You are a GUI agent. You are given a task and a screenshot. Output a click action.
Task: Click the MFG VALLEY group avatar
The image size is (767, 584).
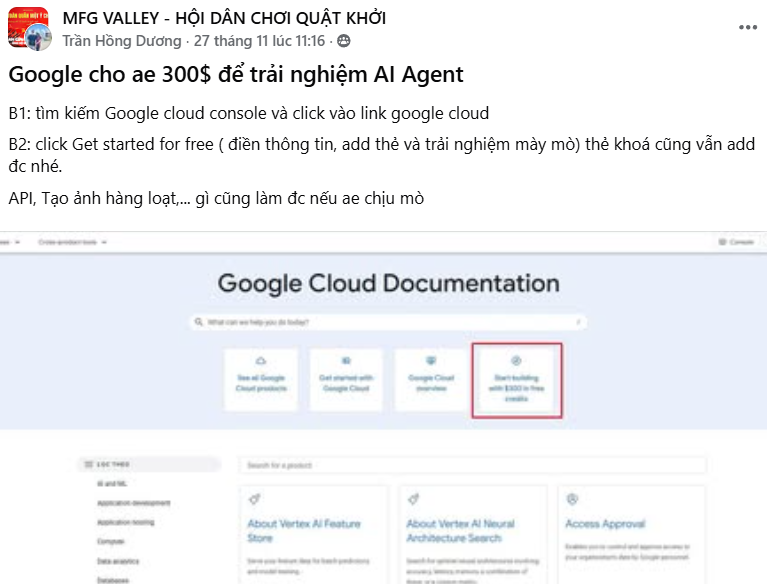coord(28,28)
